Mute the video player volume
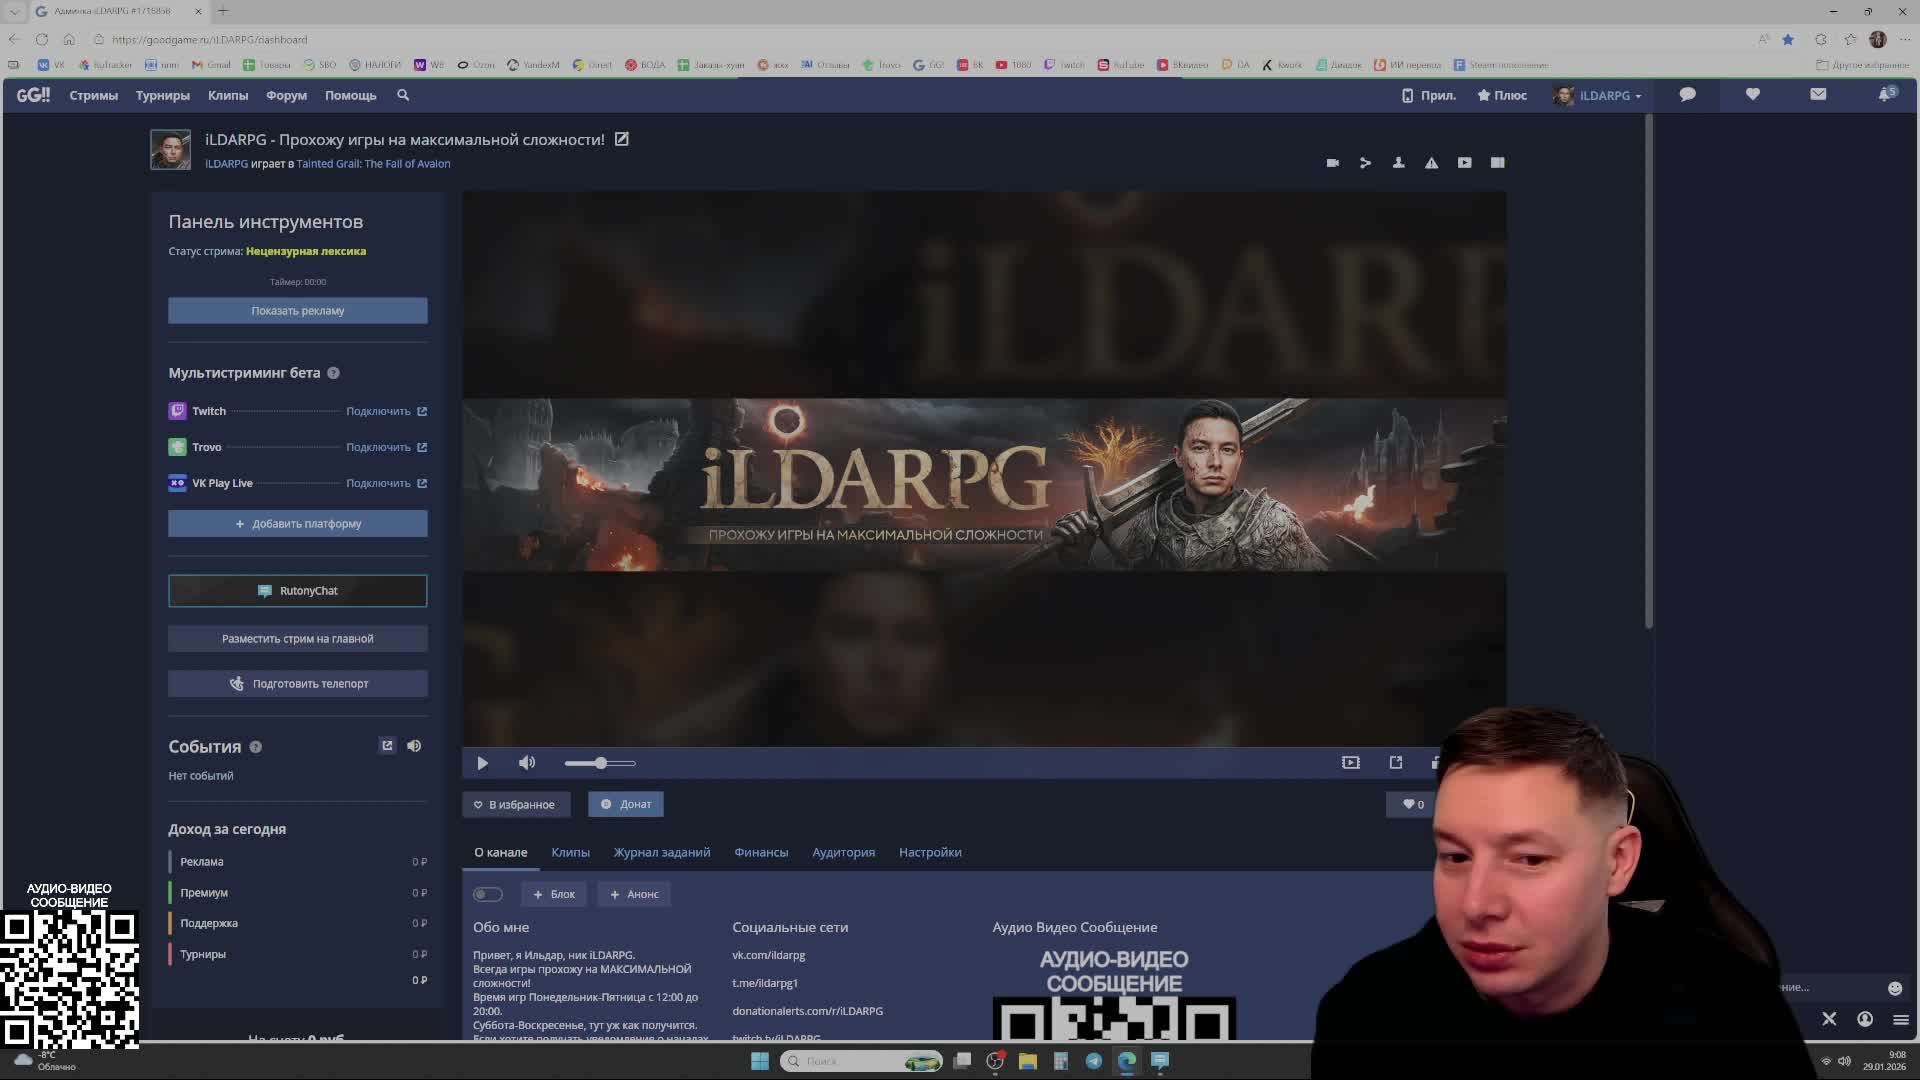 (527, 763)
